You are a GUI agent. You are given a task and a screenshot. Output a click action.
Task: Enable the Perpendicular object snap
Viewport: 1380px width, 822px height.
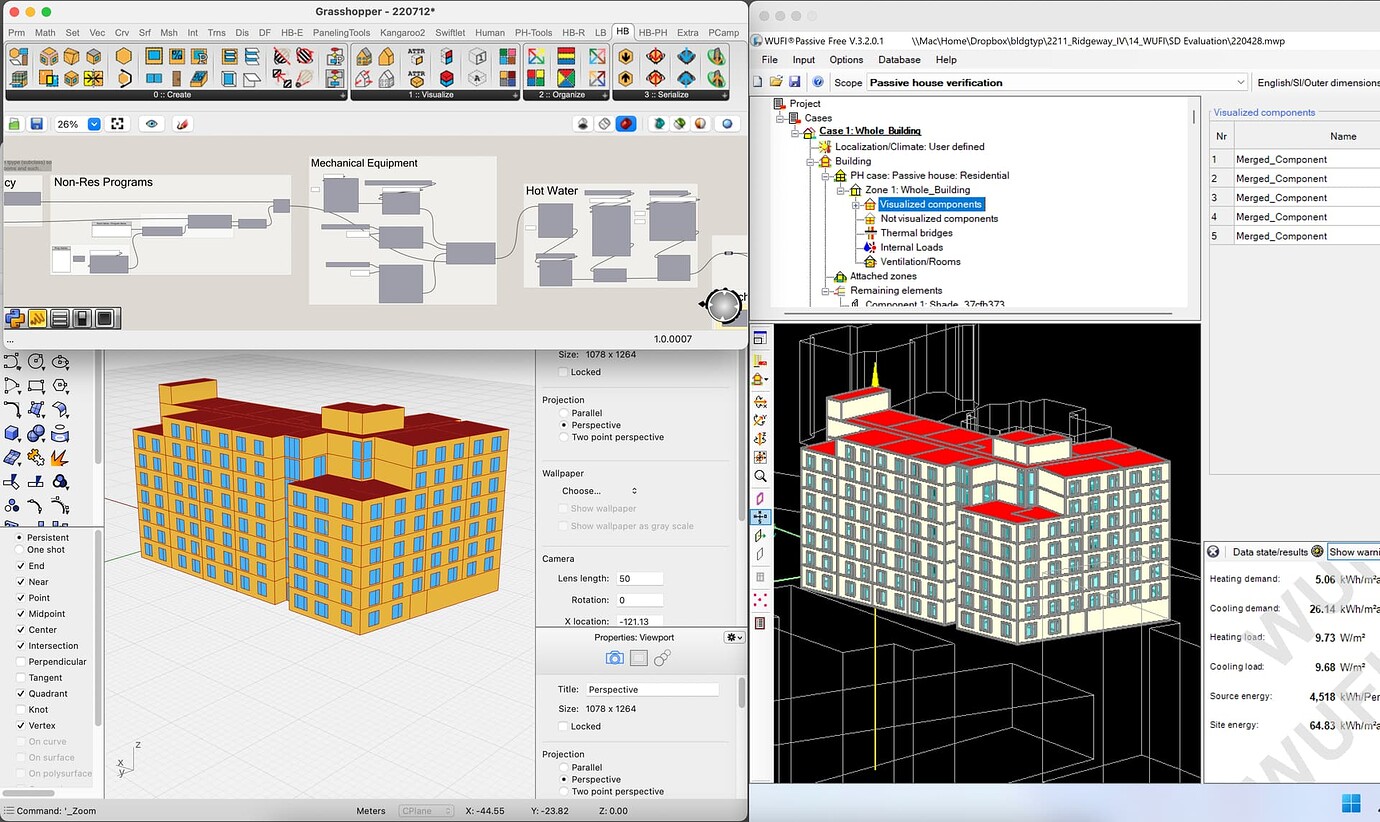point(20,662)
